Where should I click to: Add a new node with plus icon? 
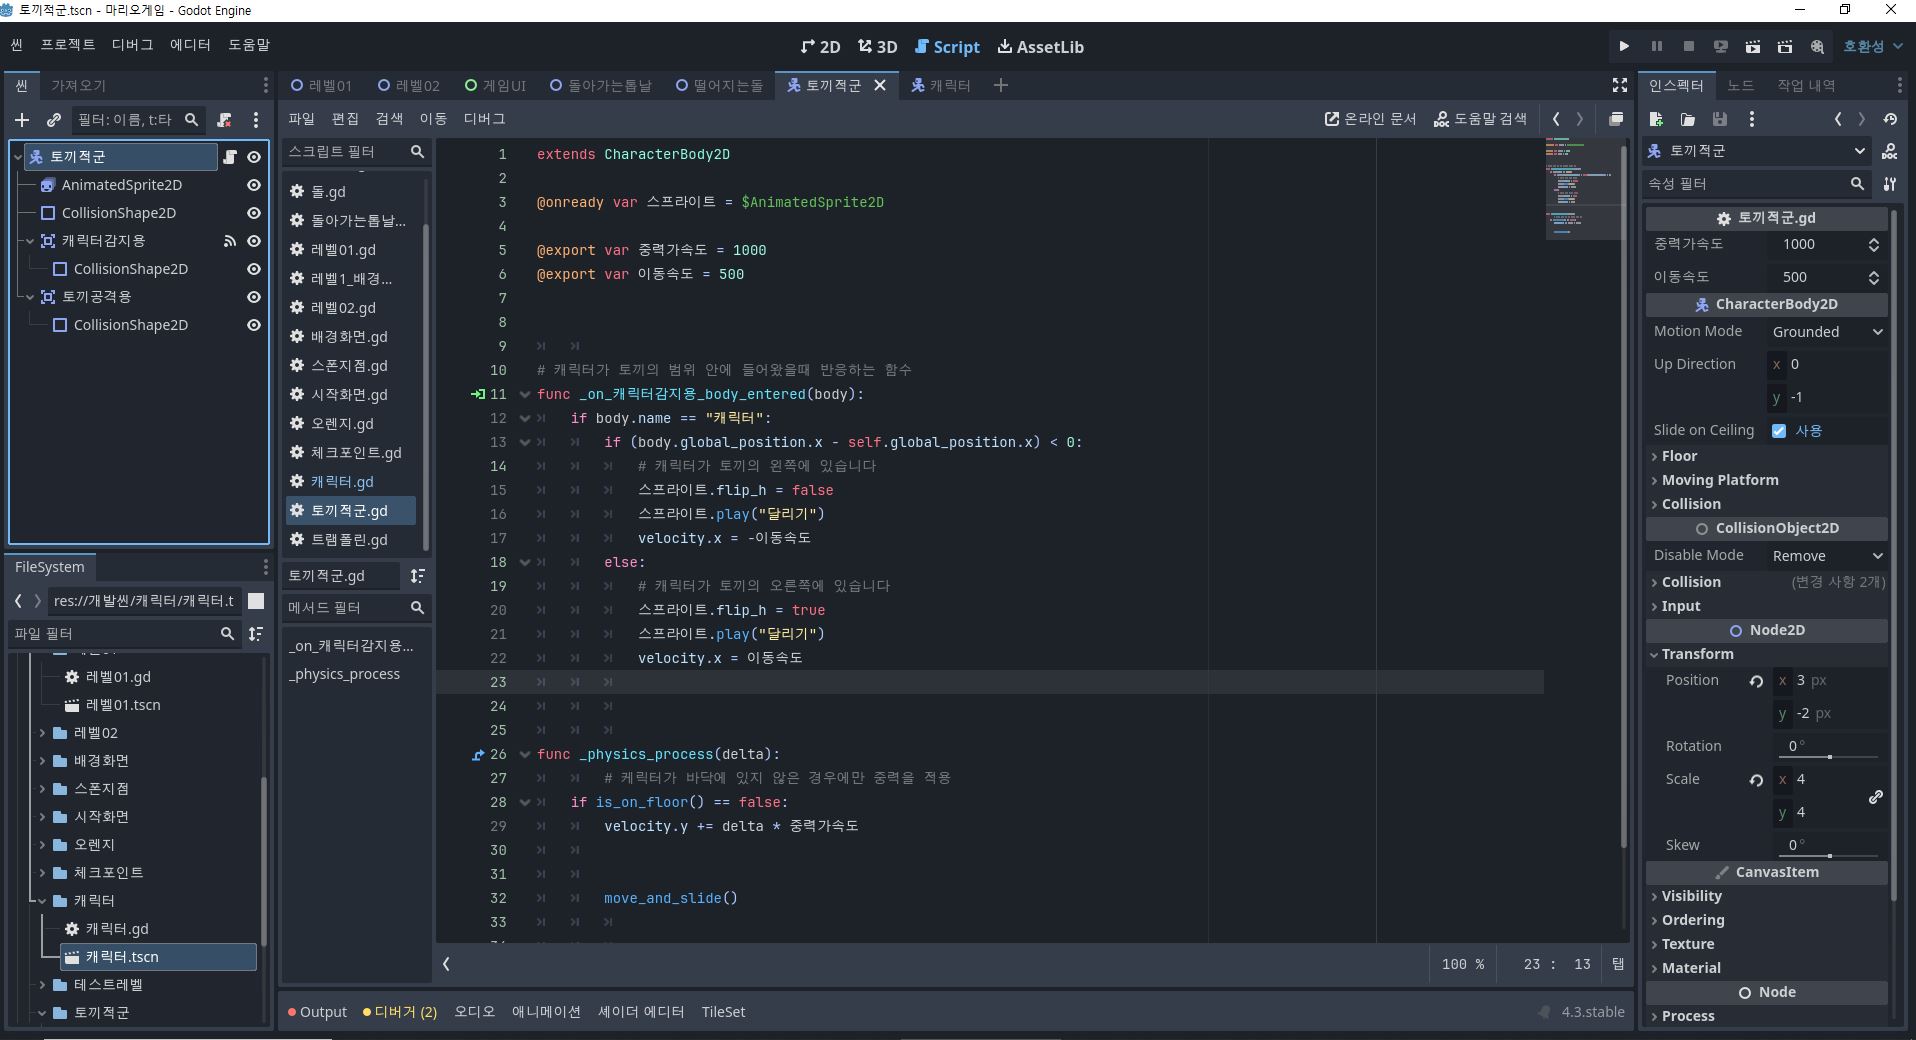(x=22, y=120)
